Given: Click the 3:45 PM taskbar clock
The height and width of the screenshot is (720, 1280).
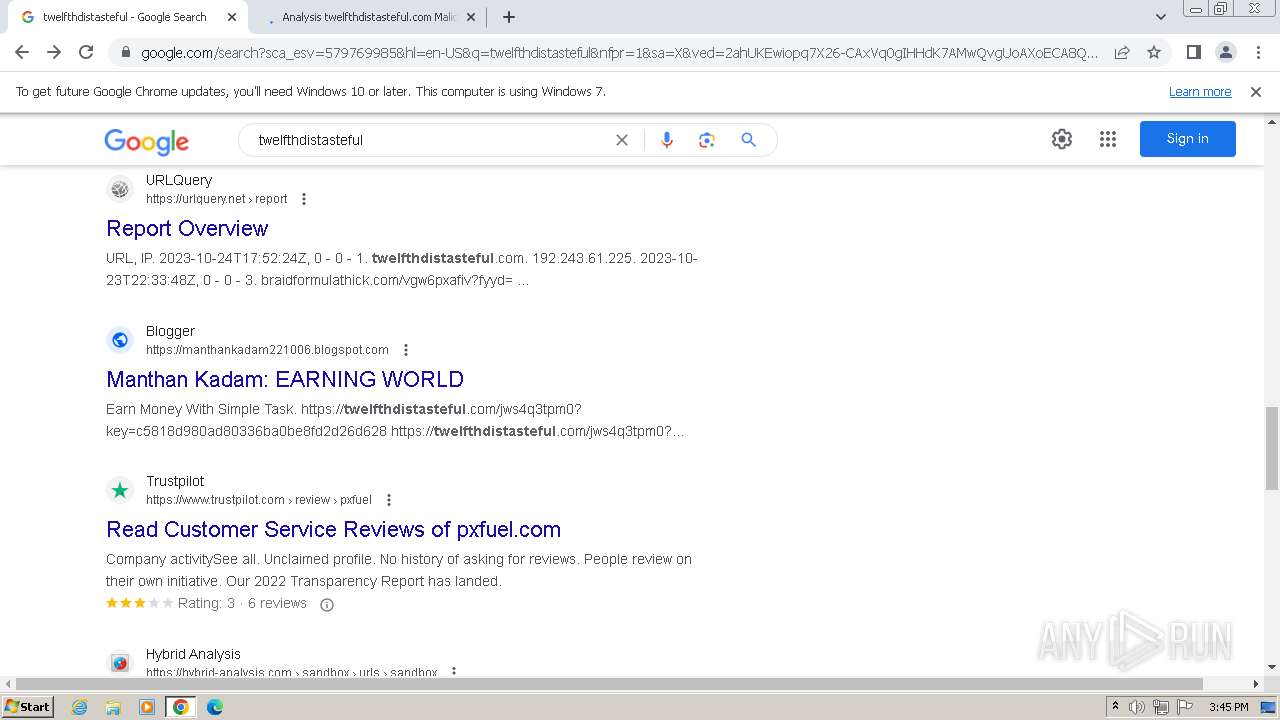Looking at the screenshot, I should click(x=1228, y=707).
